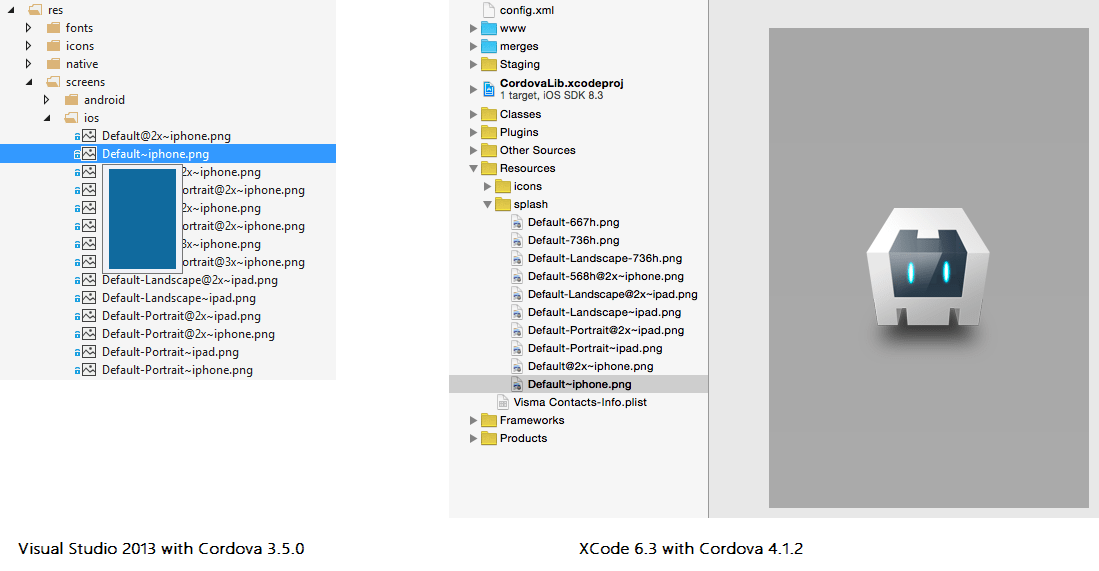Collapse the splash group
This screenshot has height=571, width=1099.
point(487,205)
